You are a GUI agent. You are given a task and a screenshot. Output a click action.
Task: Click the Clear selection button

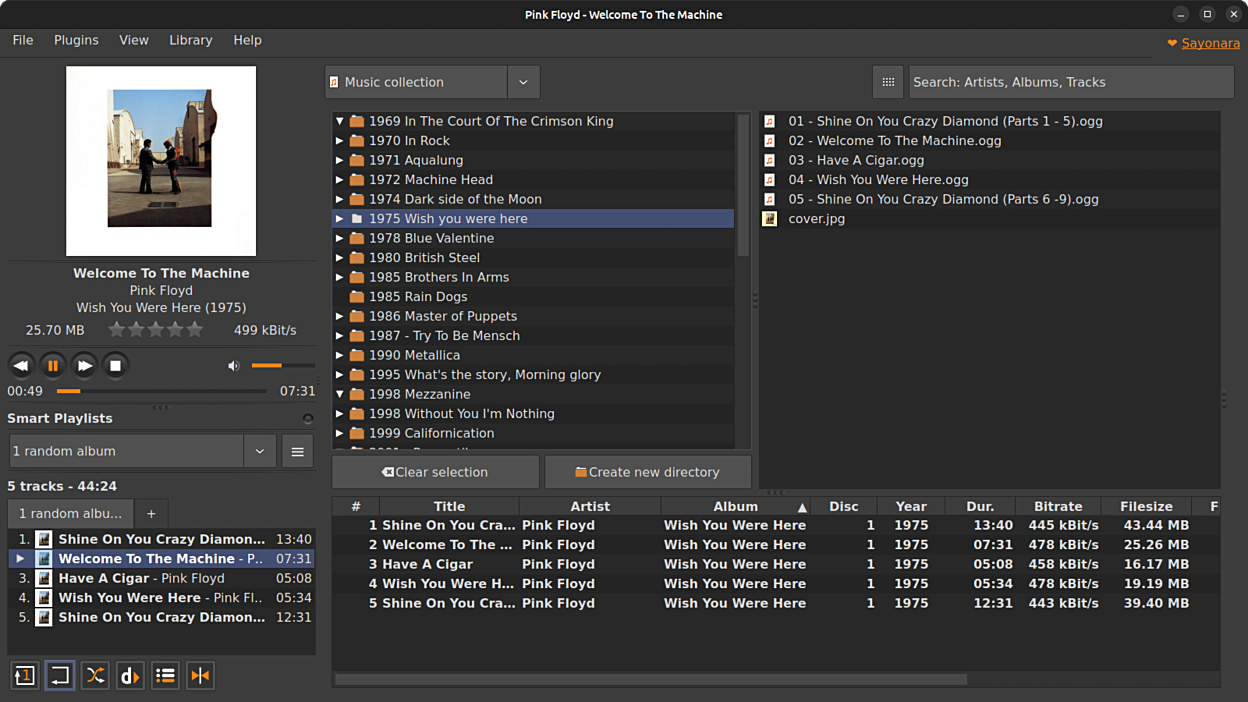[x=435, y=472]
